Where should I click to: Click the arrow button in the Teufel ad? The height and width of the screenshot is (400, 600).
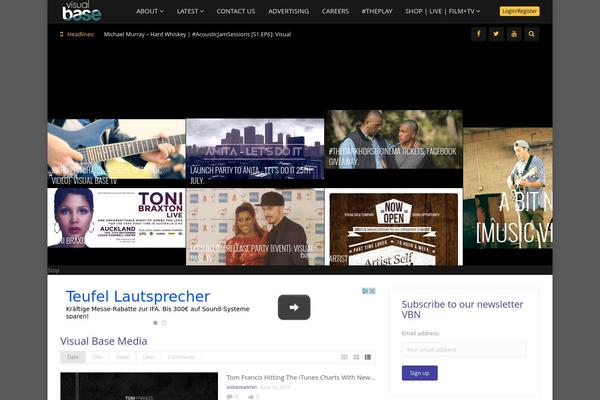click(294, 307)
